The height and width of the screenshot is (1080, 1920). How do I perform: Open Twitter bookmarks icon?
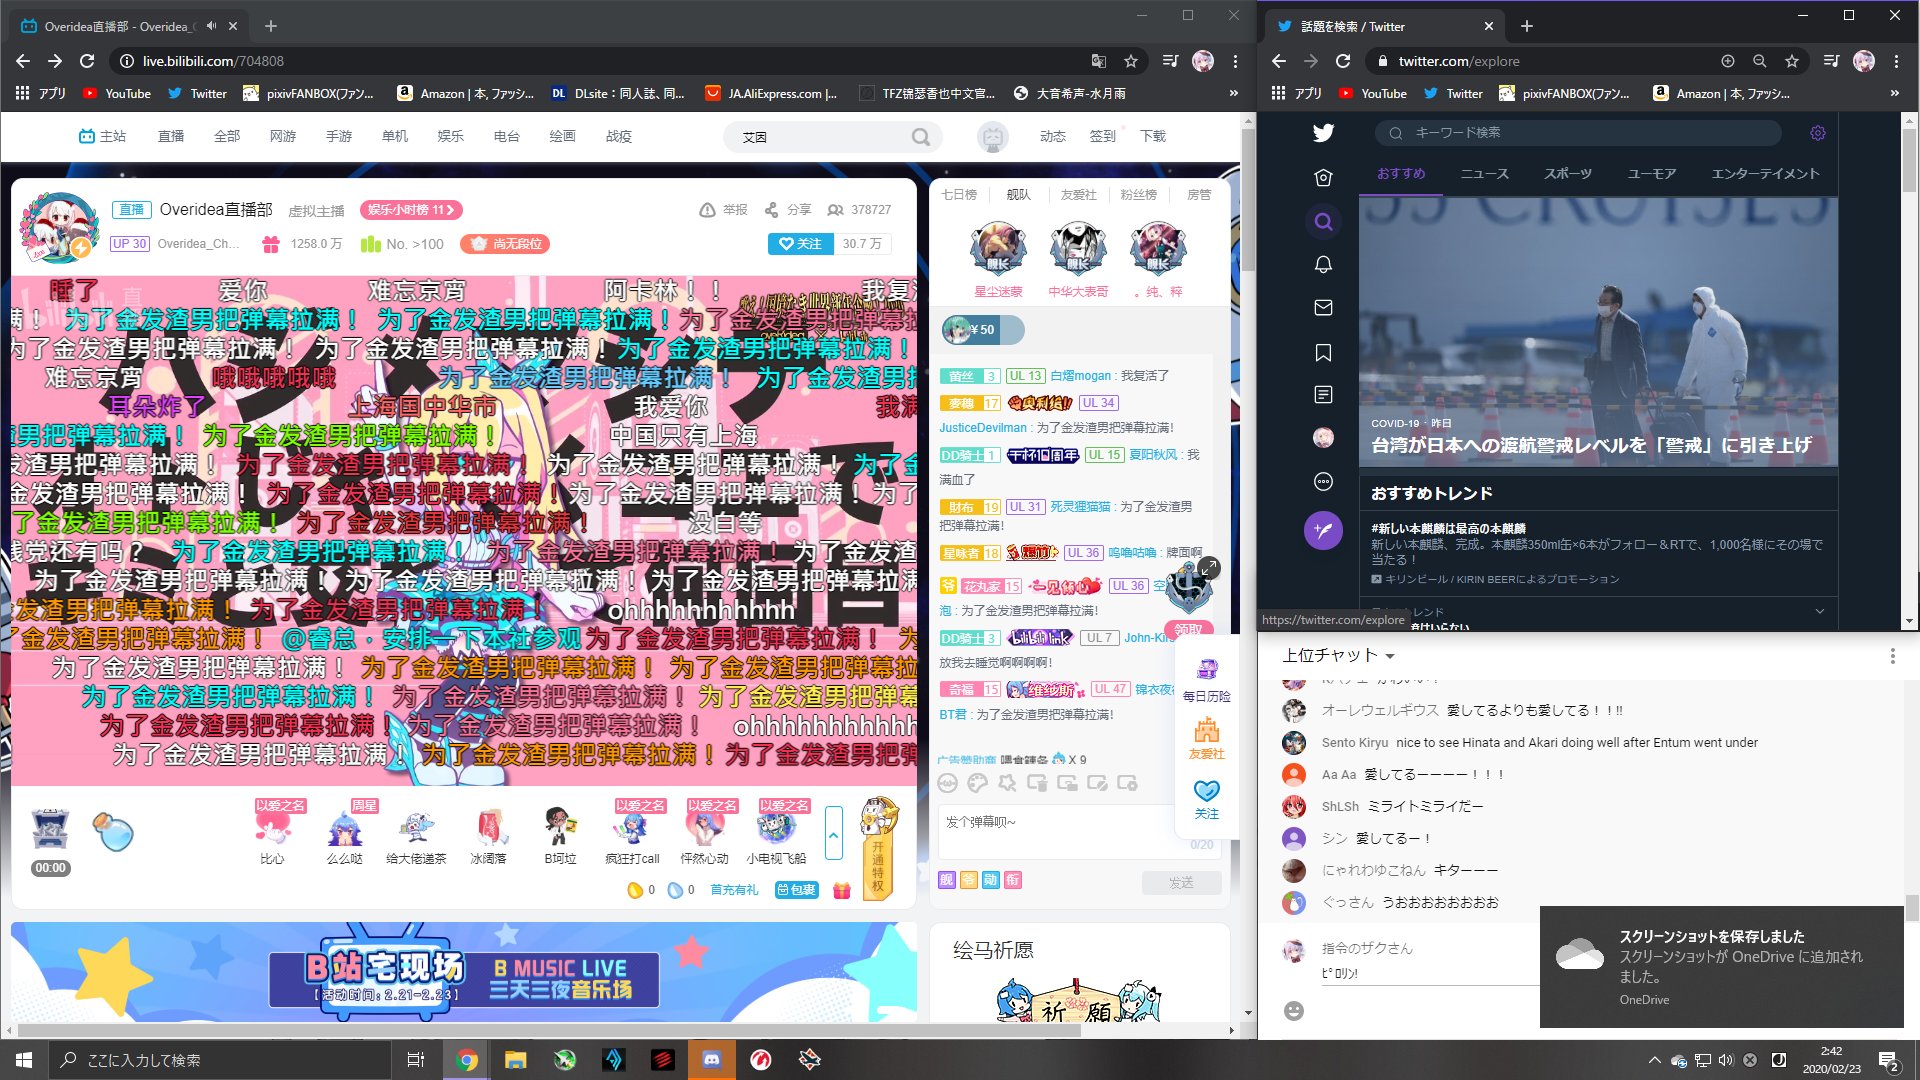tap(1323, 352)
